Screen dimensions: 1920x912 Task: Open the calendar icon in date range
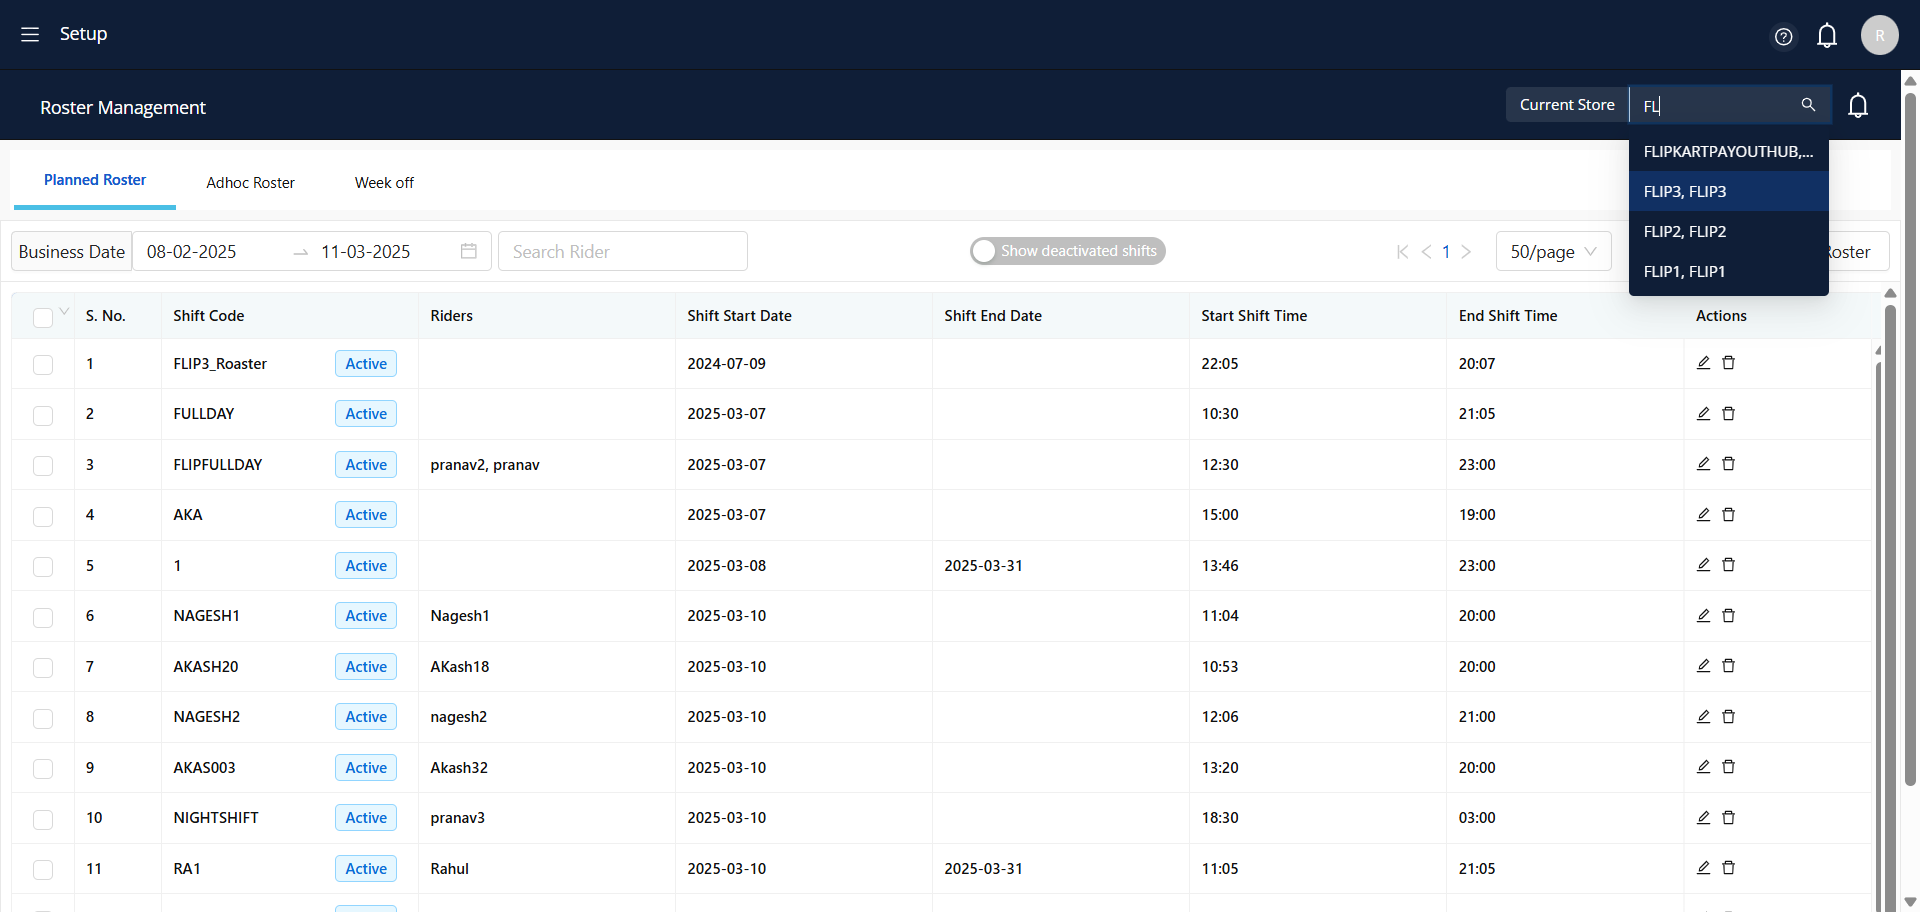(x=468, y=251)
